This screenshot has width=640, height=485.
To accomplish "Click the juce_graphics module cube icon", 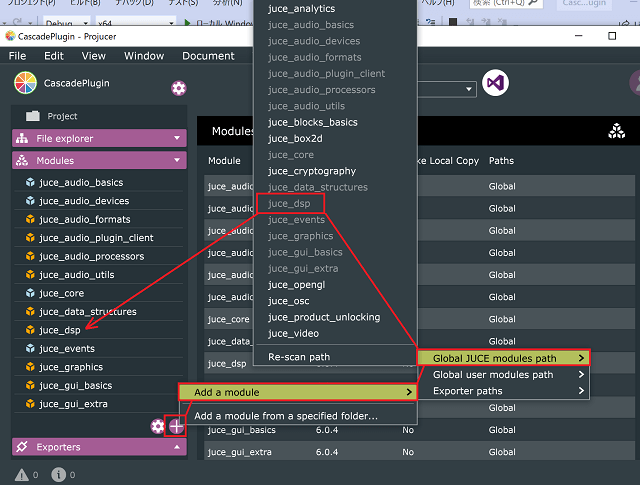I will [x=30, y=367].
